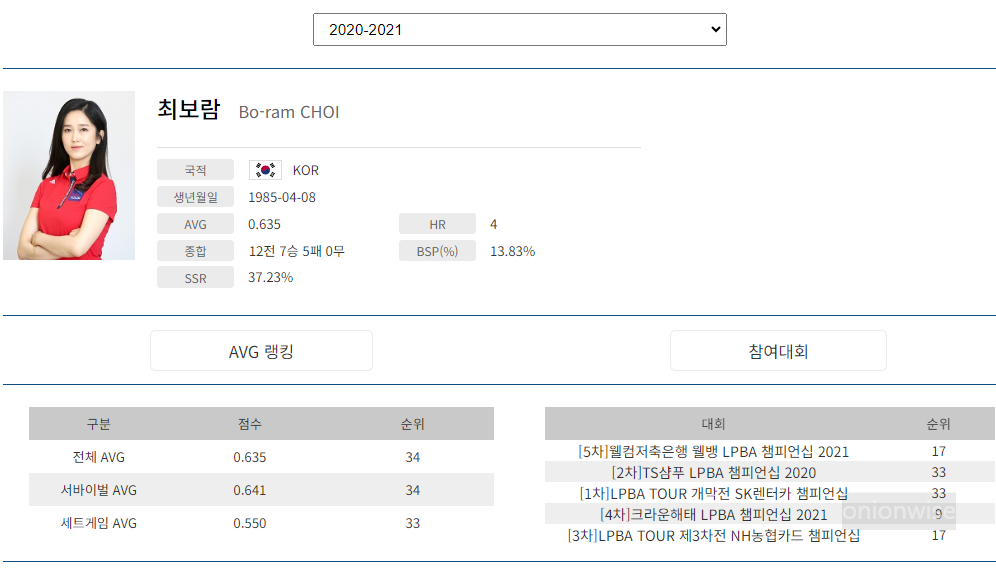996x570 pixels.
Task: Open [5차]웰컴저축은행 웰뱅 LPBA 챔피언십 2021
Action: 713,451
